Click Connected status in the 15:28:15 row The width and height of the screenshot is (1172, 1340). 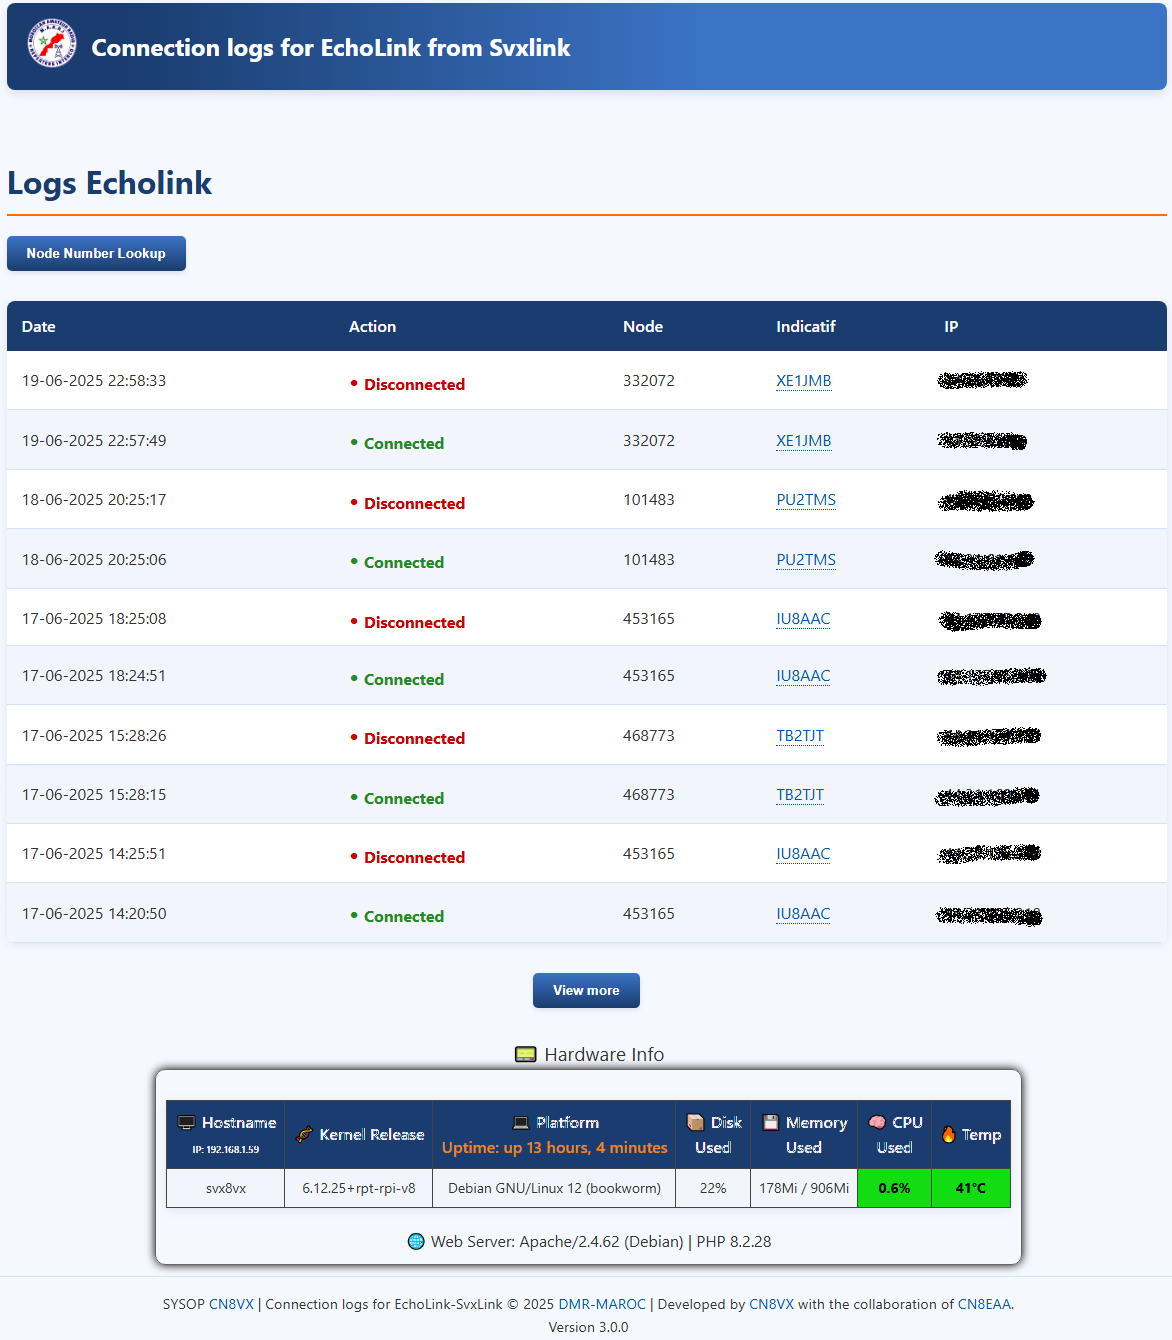click(397, 798)
